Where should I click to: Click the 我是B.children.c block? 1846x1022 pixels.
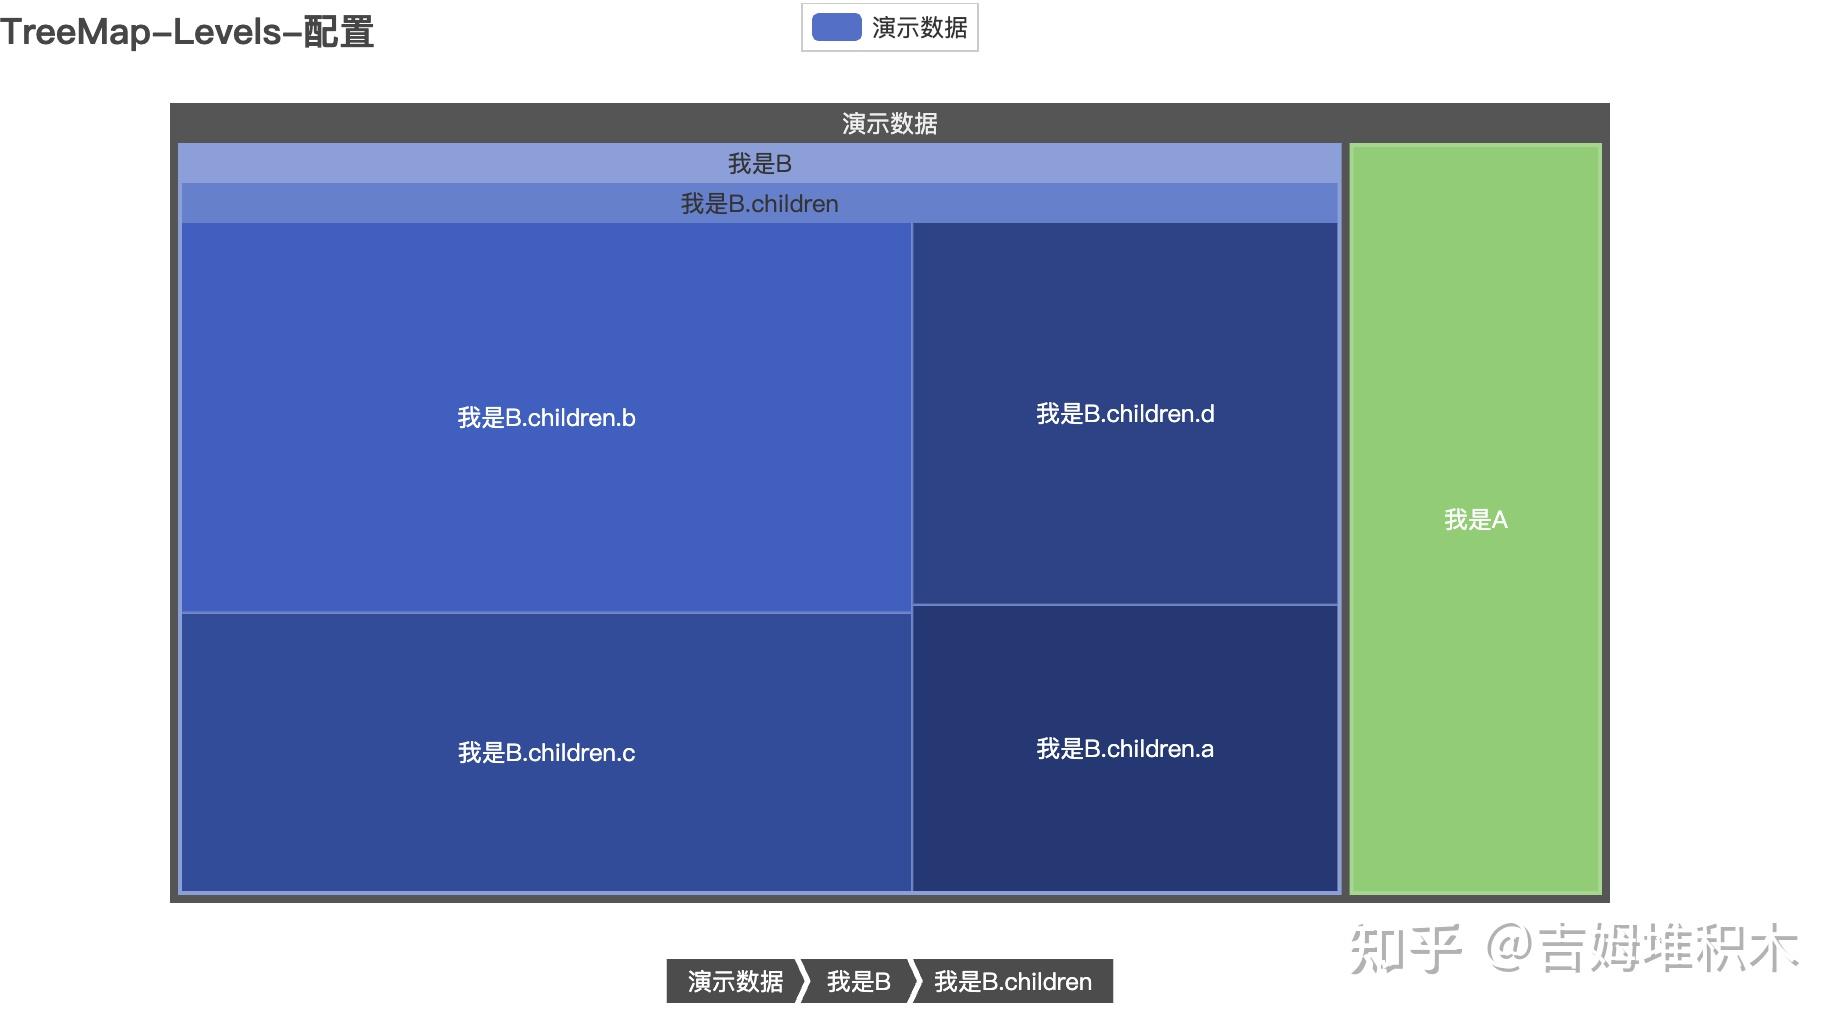click(x=545, y=751)
